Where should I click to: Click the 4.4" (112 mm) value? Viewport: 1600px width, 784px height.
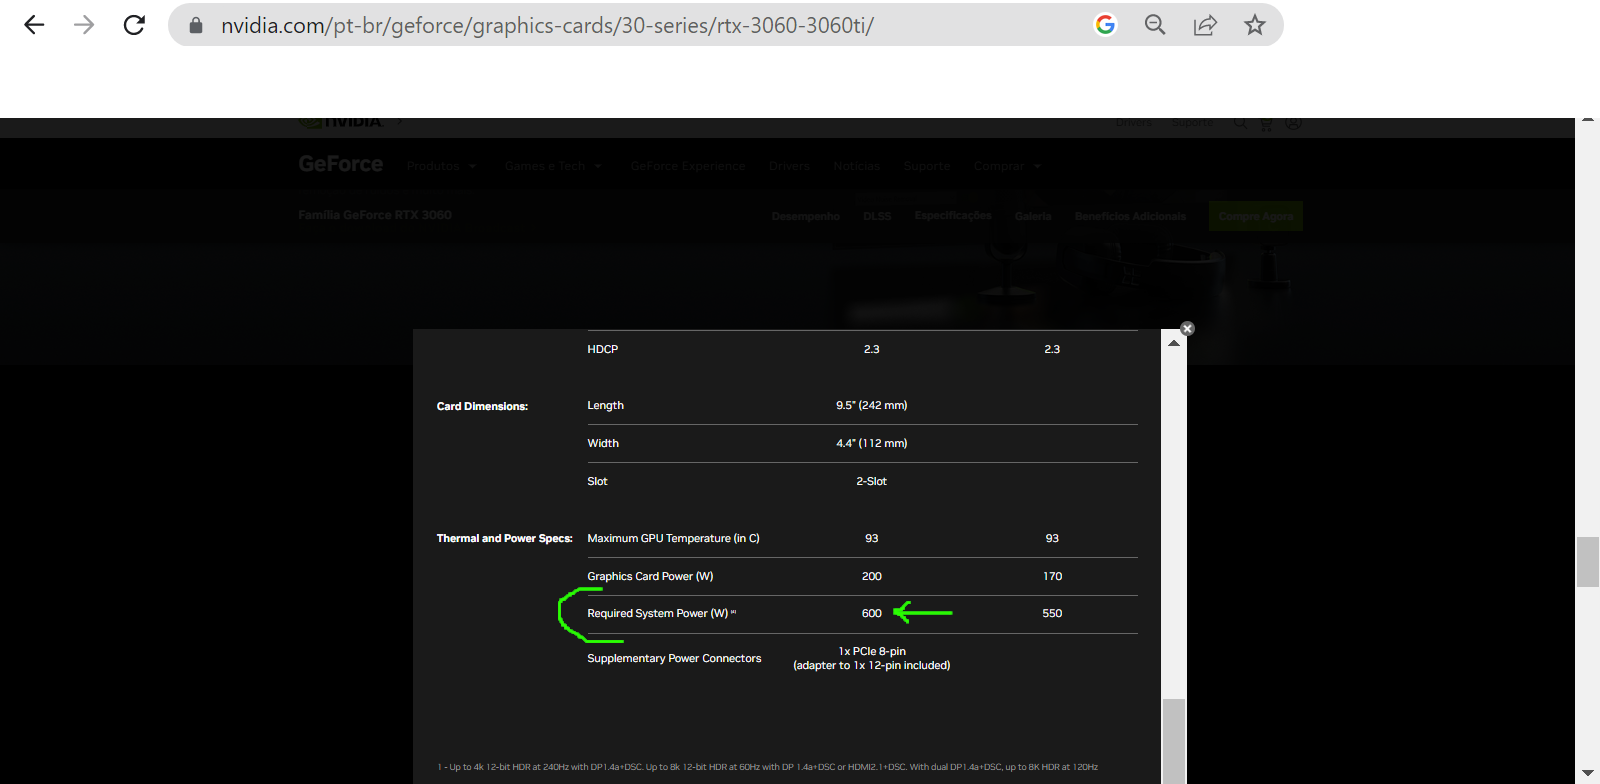tap(872, 443)
